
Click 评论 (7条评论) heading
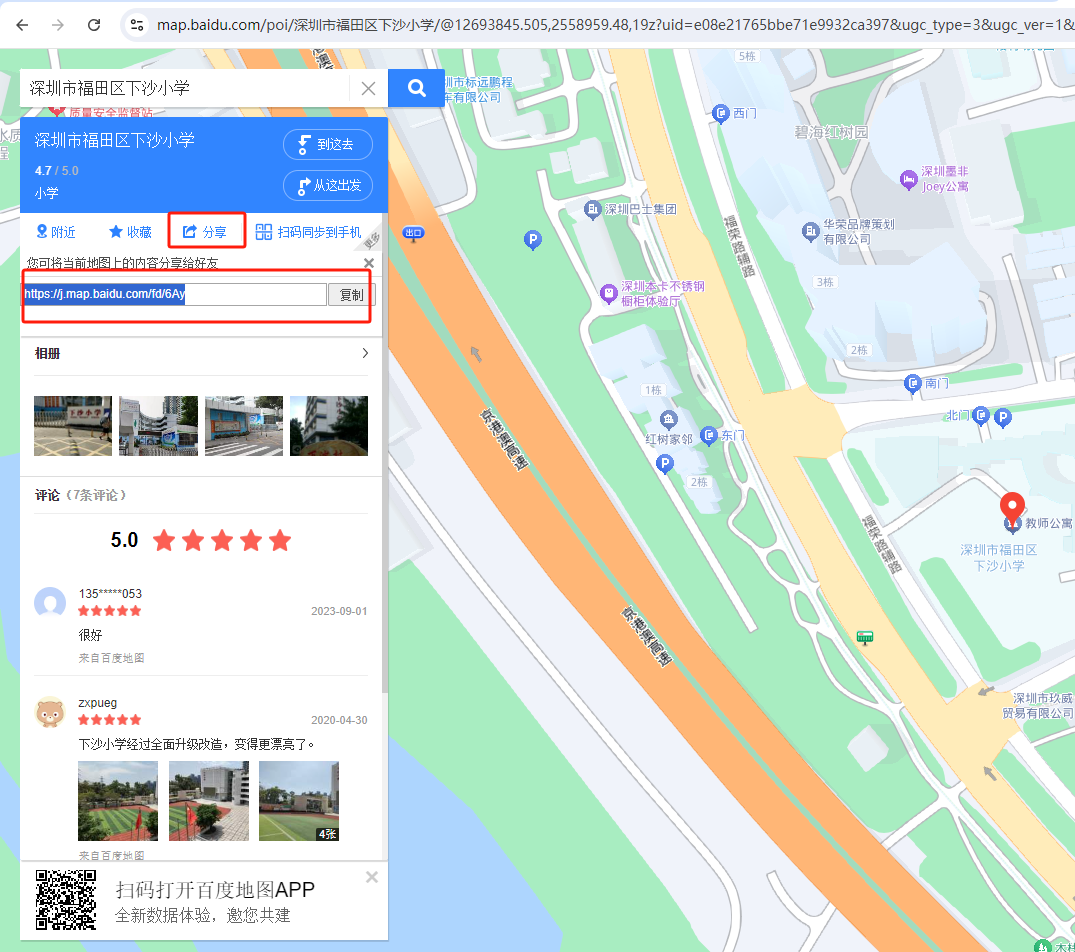(81, 495)
